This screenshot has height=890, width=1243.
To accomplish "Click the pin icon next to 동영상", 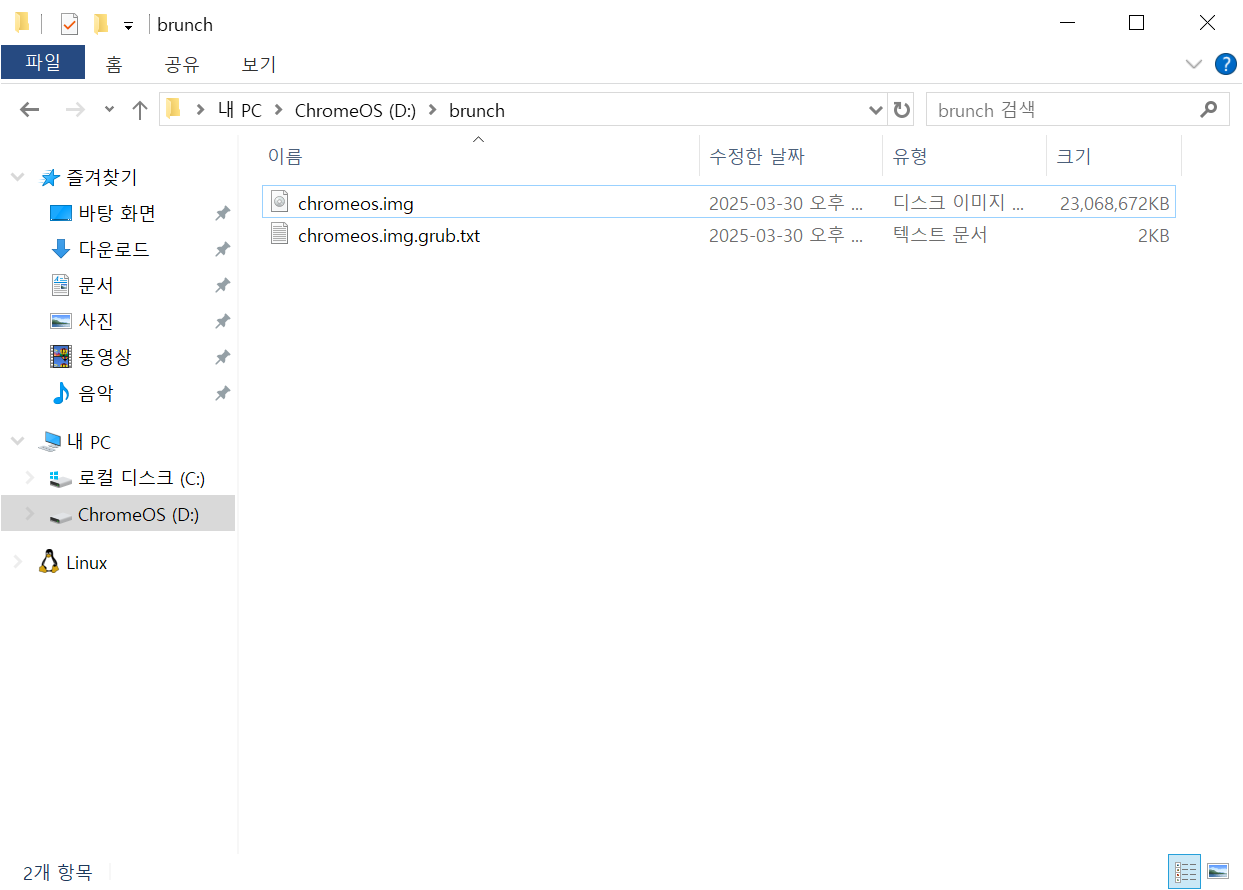I will (x=222, y=358).
